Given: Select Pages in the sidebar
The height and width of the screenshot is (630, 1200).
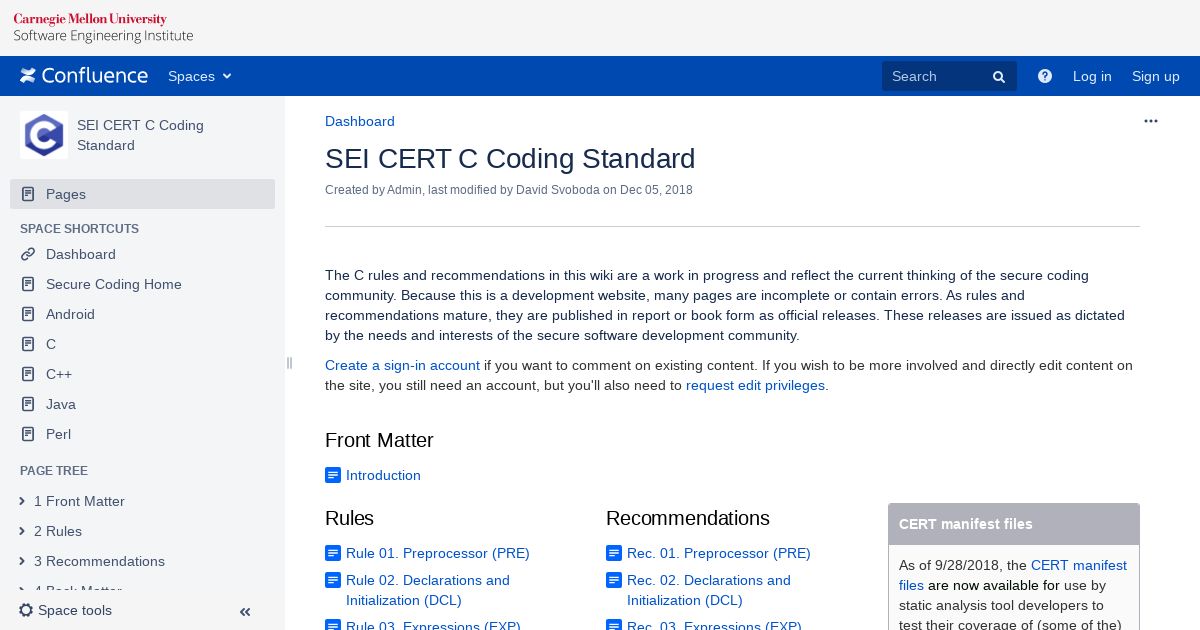Looking at the screenshot, I should (142, 194).
